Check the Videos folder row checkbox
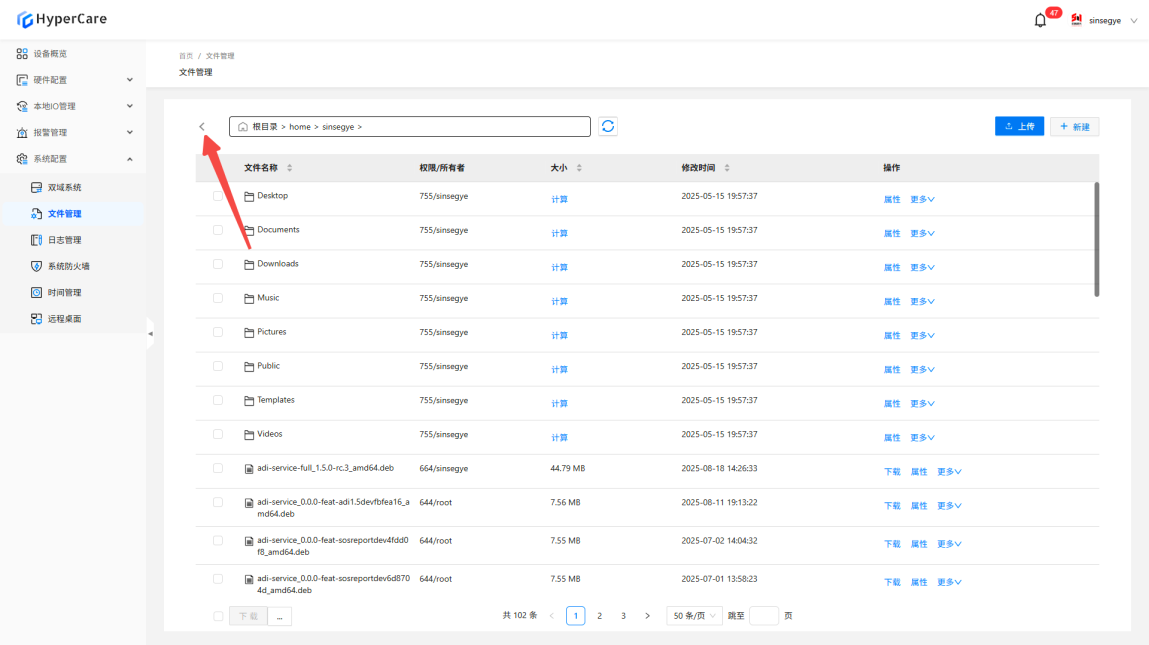The height and width of the screenshot is (645, 1149). [218, 434]
